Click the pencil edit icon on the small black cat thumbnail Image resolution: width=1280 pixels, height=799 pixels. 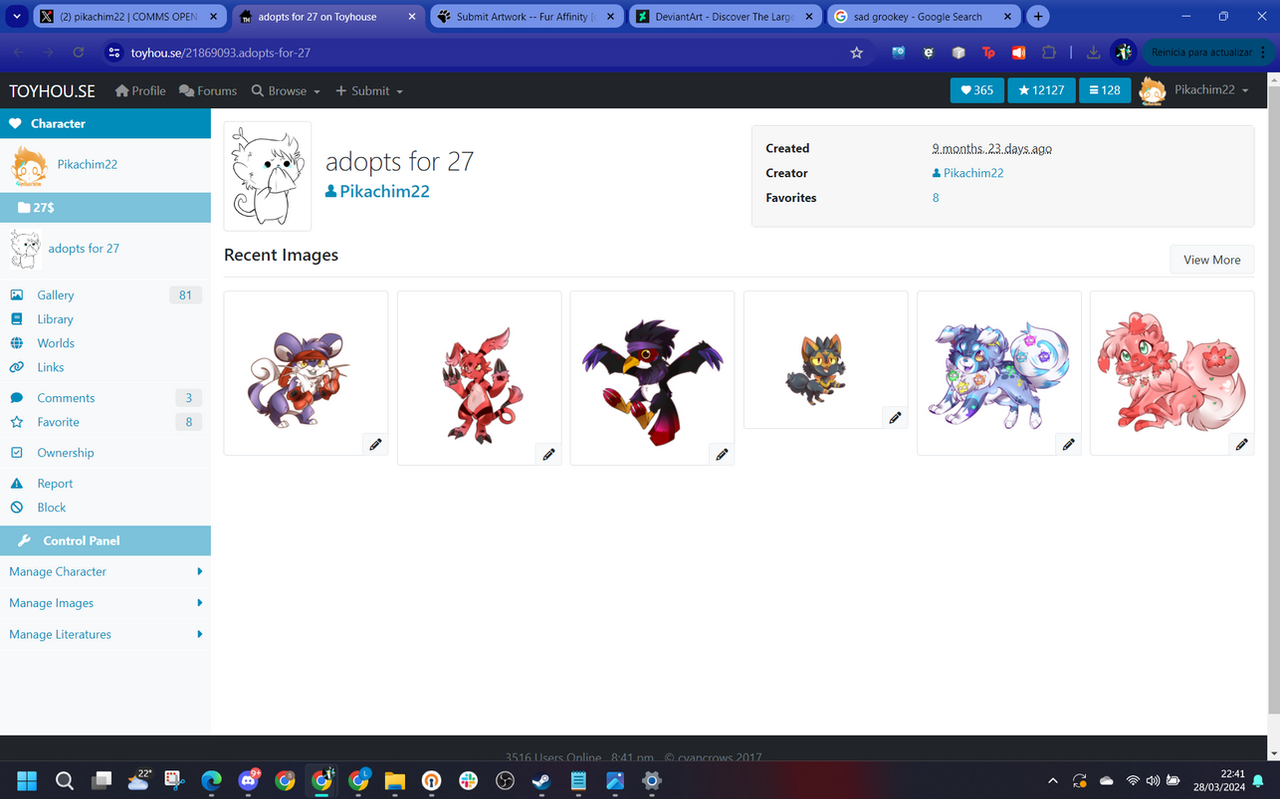click(x=895, y=417)
